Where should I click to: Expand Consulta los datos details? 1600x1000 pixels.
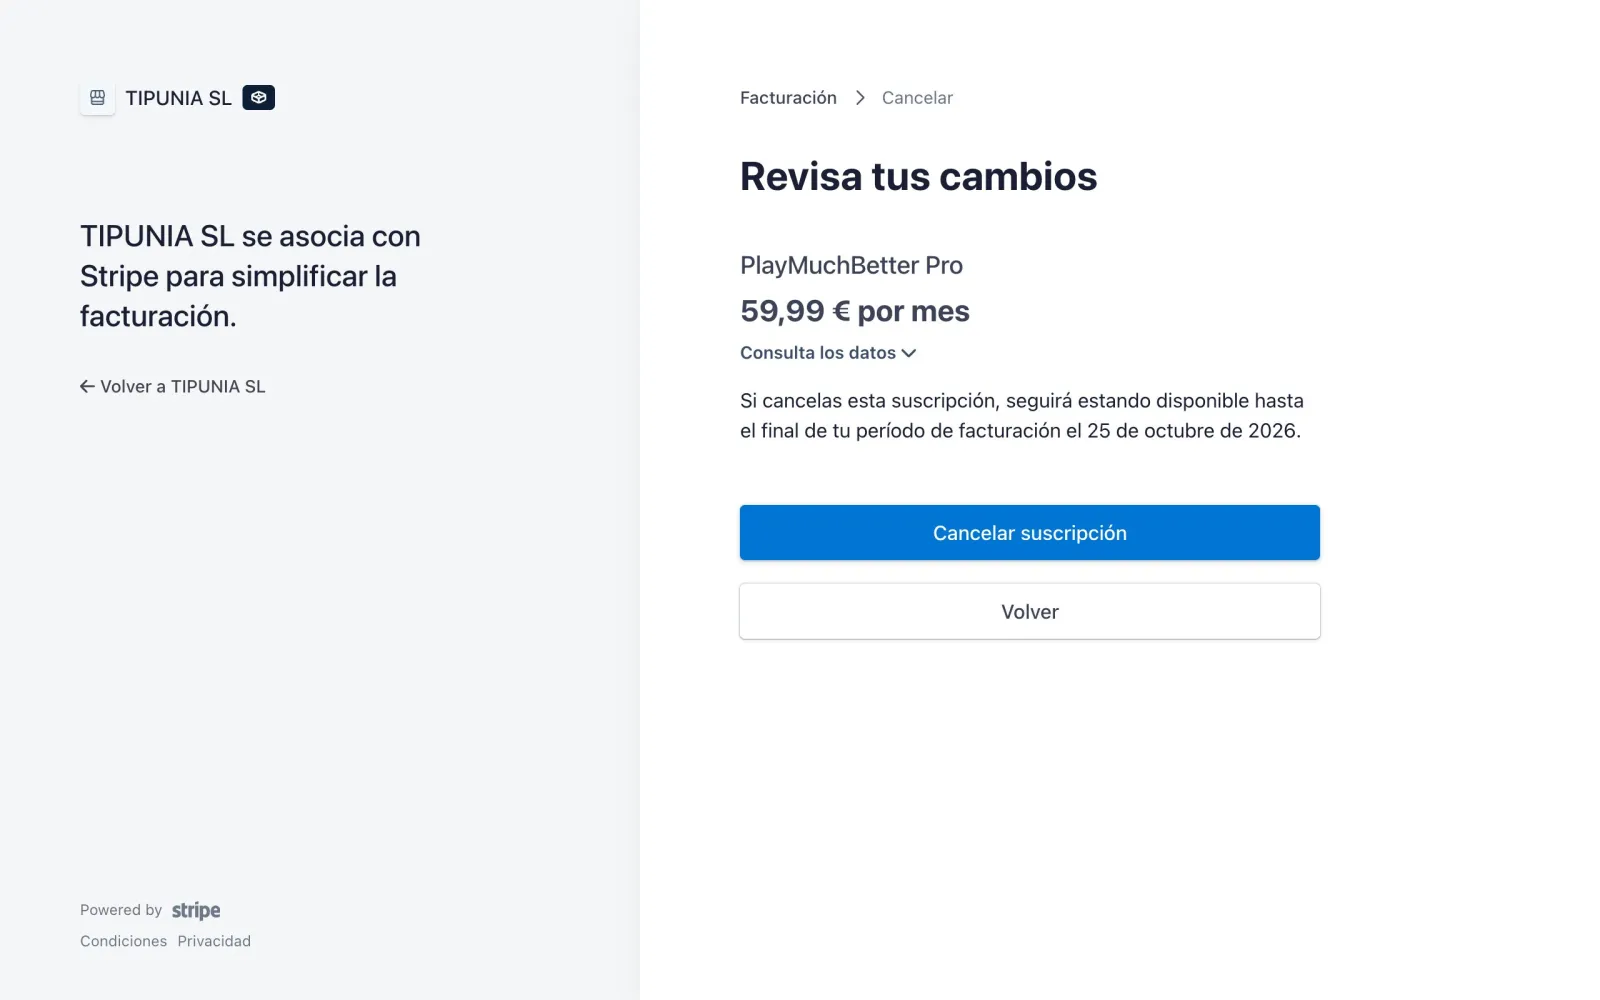click(828, 353)
